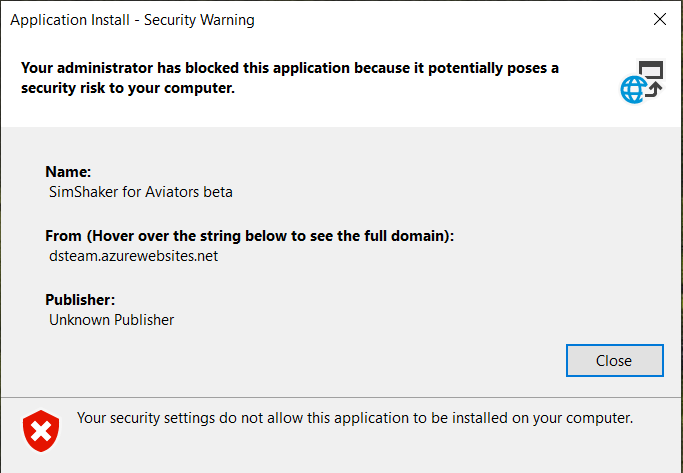Click the Unknown Publisher text

112,320
